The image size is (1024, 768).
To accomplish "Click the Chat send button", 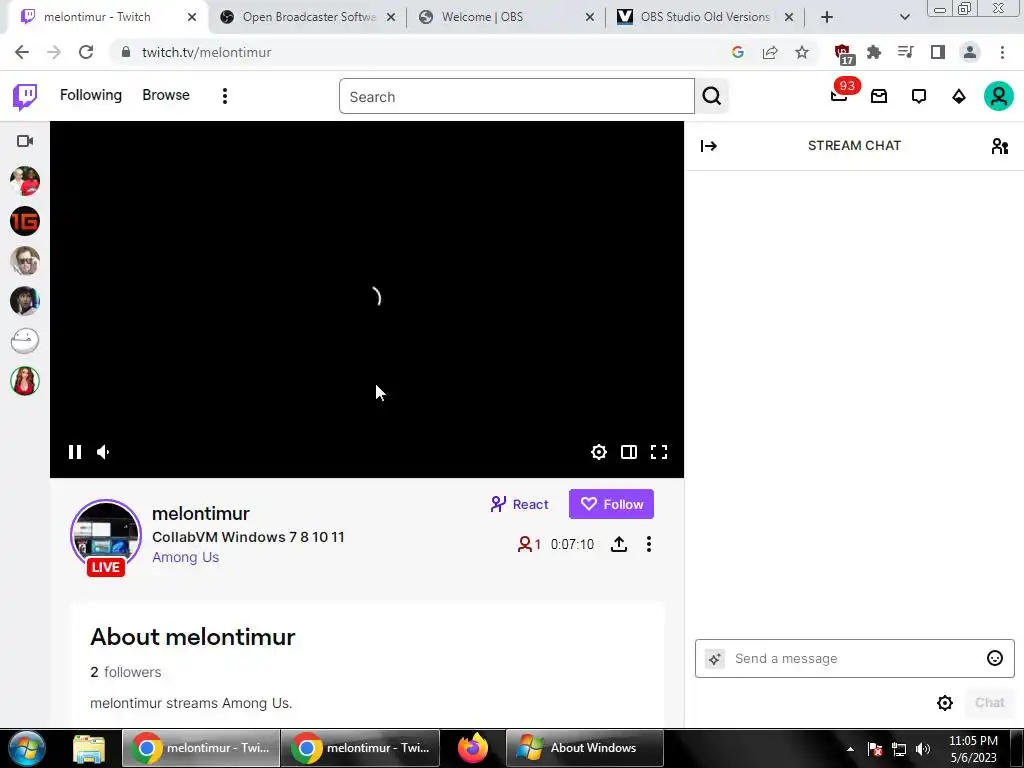I will tap(989, 703).
